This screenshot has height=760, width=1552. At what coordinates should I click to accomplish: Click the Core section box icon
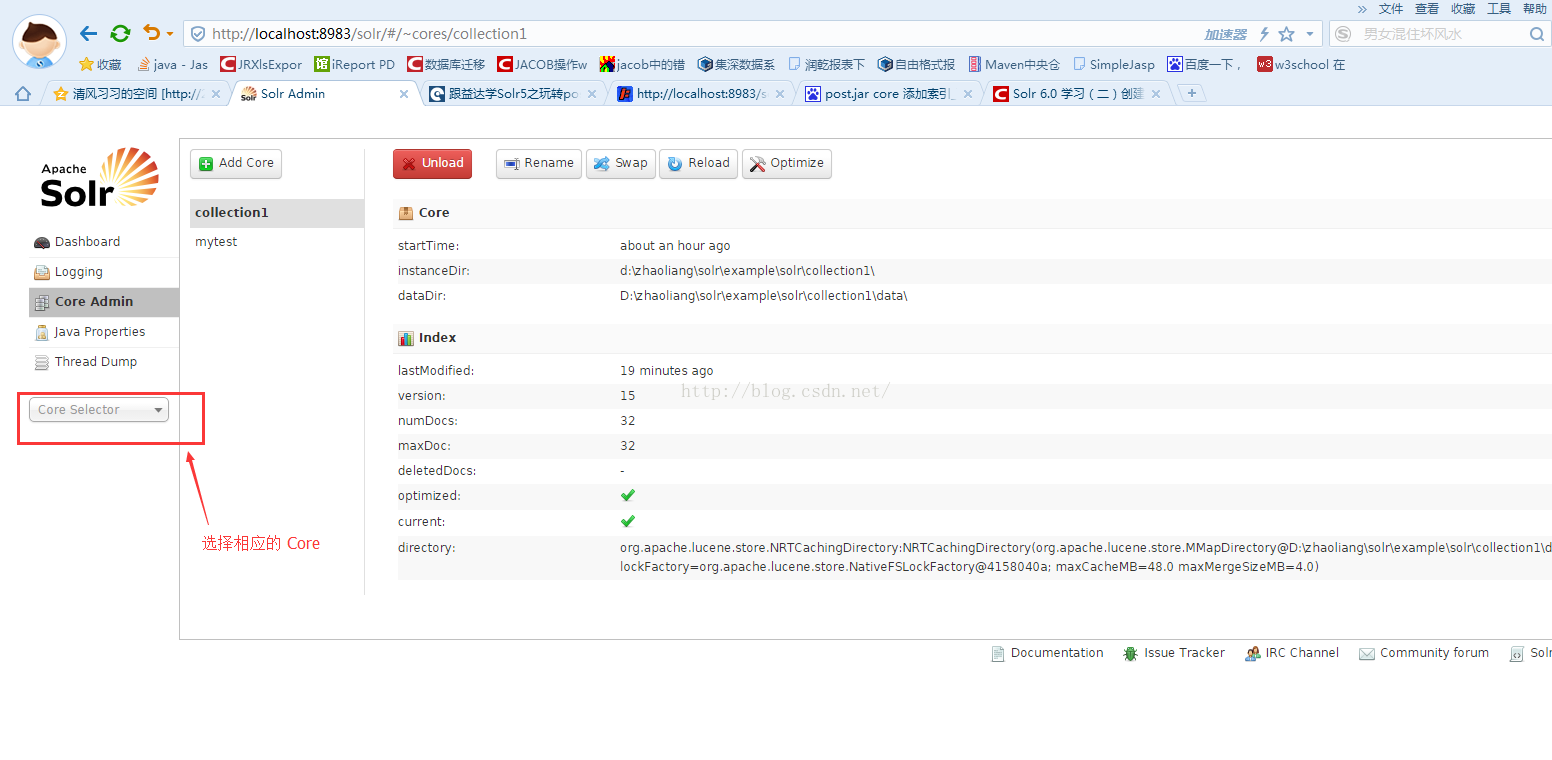pyautogui.click(x=406, y=213)
